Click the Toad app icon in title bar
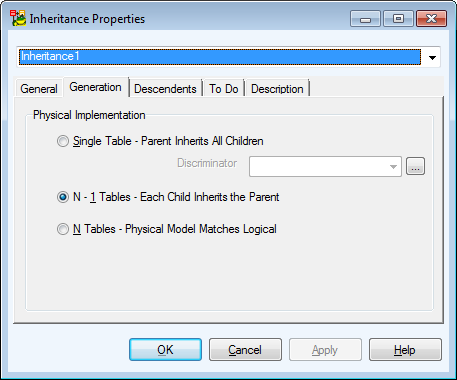The width and height of the screenshot is (457, 380). (18, 18)
